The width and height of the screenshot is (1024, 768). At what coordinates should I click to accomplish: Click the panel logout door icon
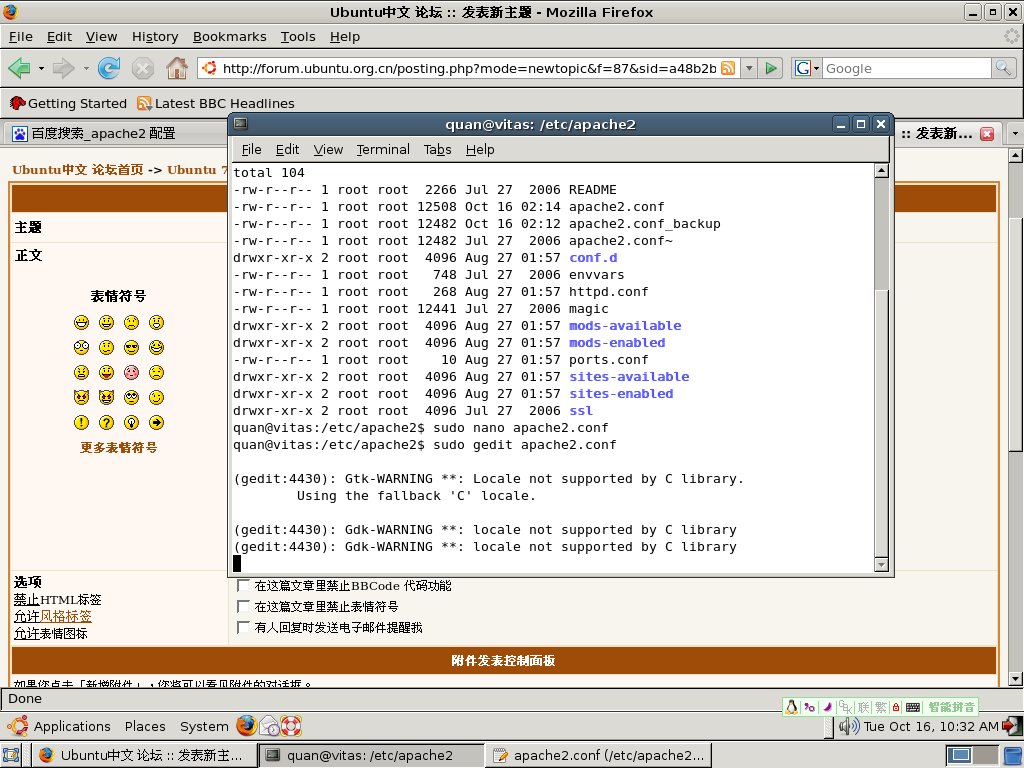tap(1012, 726)
